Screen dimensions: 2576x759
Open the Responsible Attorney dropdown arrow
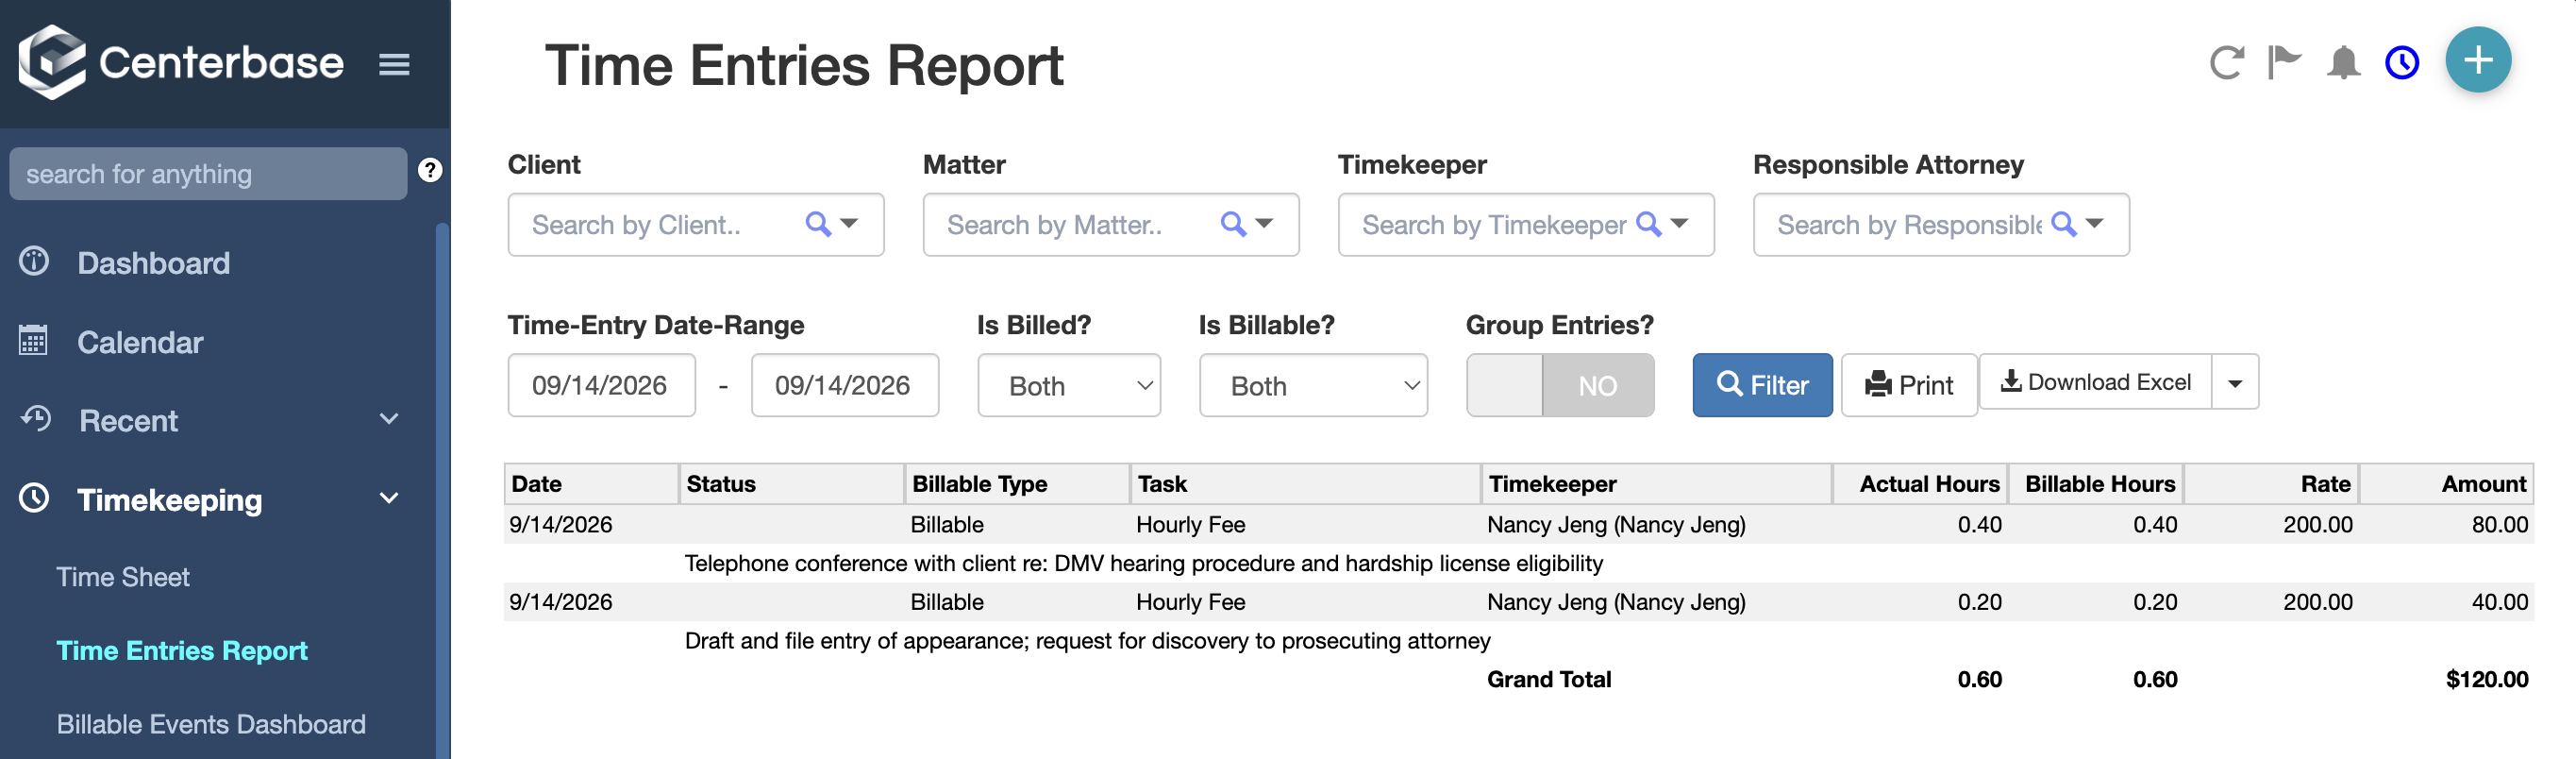[x=2094, y=224]
